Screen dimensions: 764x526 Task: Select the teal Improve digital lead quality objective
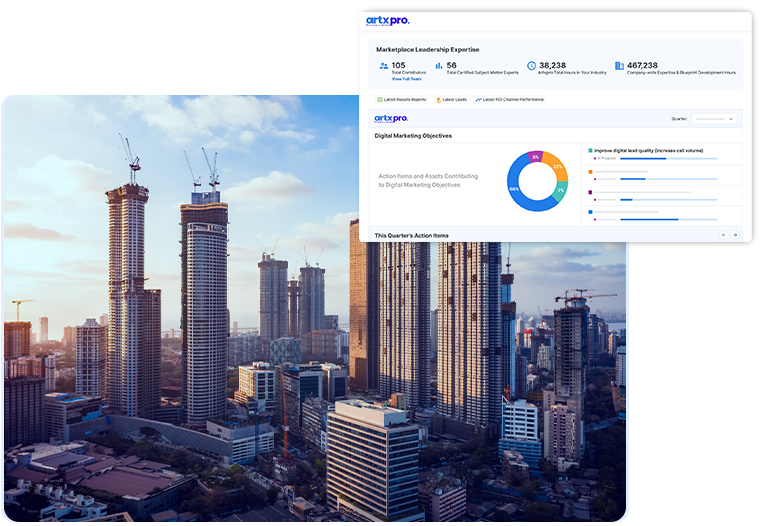click(650, 150)
